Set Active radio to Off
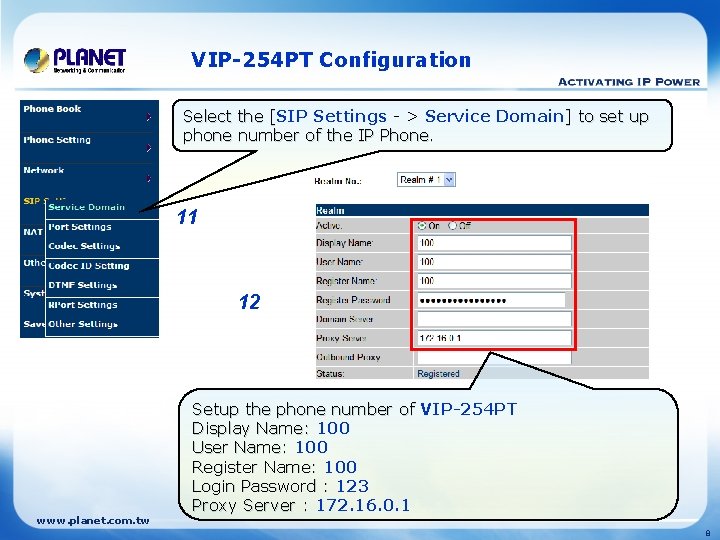The height and width of the screenshot is (540, 720). coord(452,225)
